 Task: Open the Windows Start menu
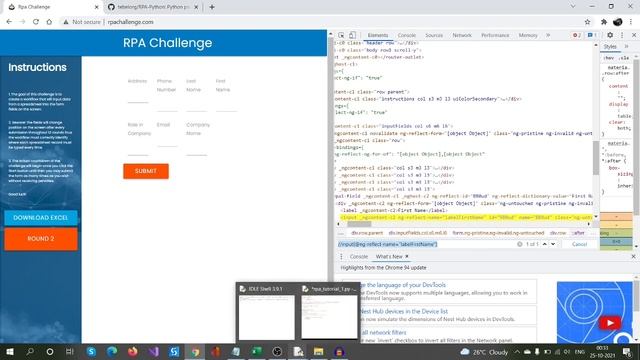tap(10, 351)
